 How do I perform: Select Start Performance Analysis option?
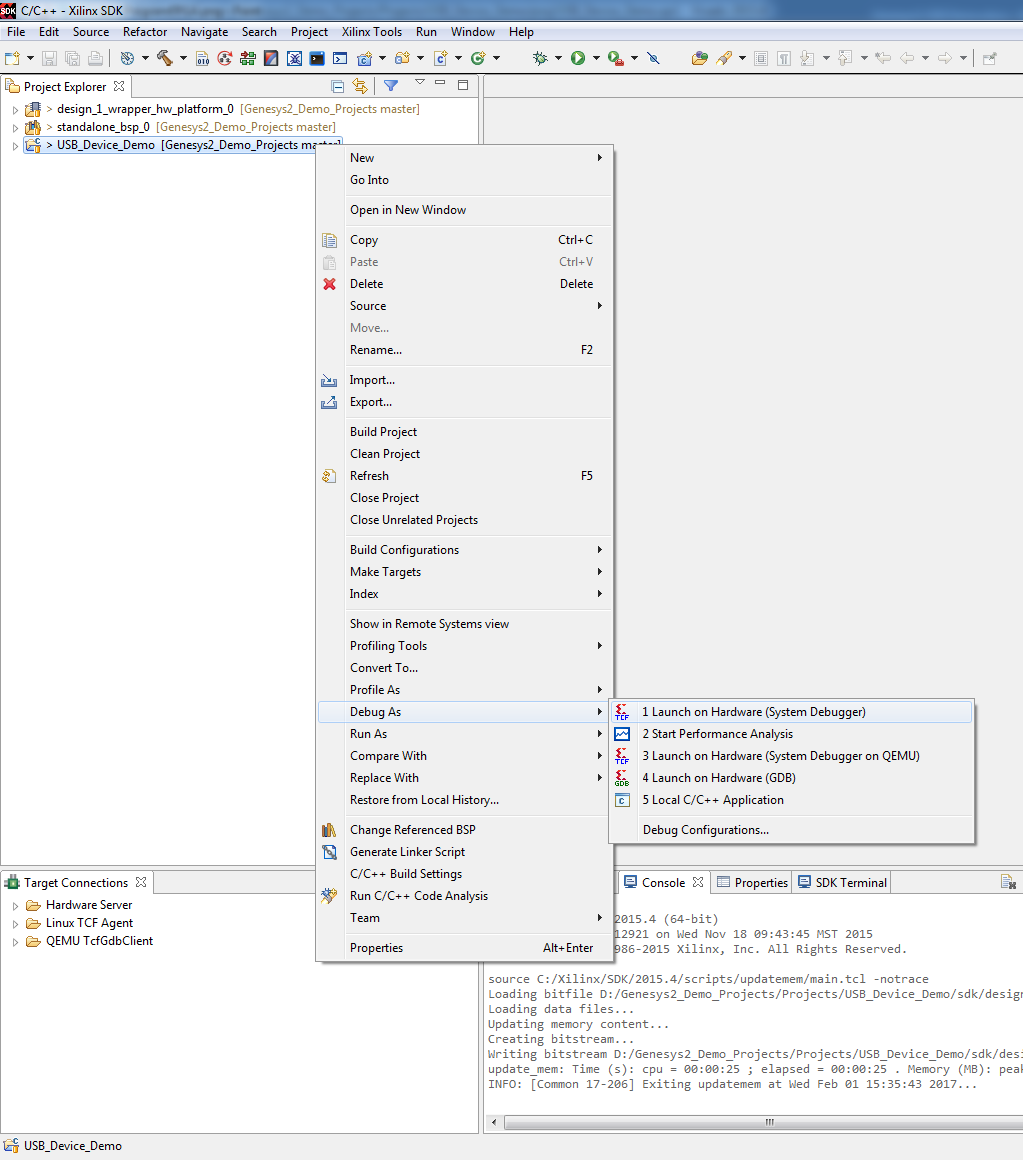792,734
